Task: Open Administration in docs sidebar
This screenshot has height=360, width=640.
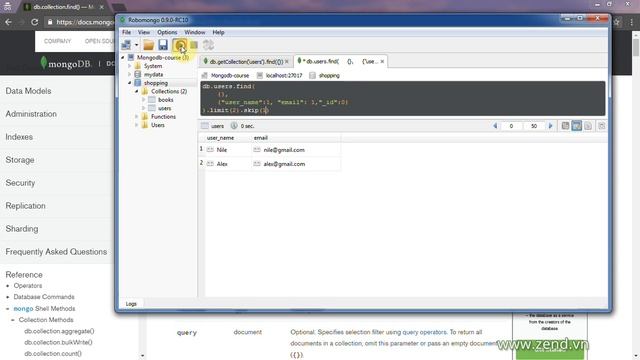Action: coord(31,114)
